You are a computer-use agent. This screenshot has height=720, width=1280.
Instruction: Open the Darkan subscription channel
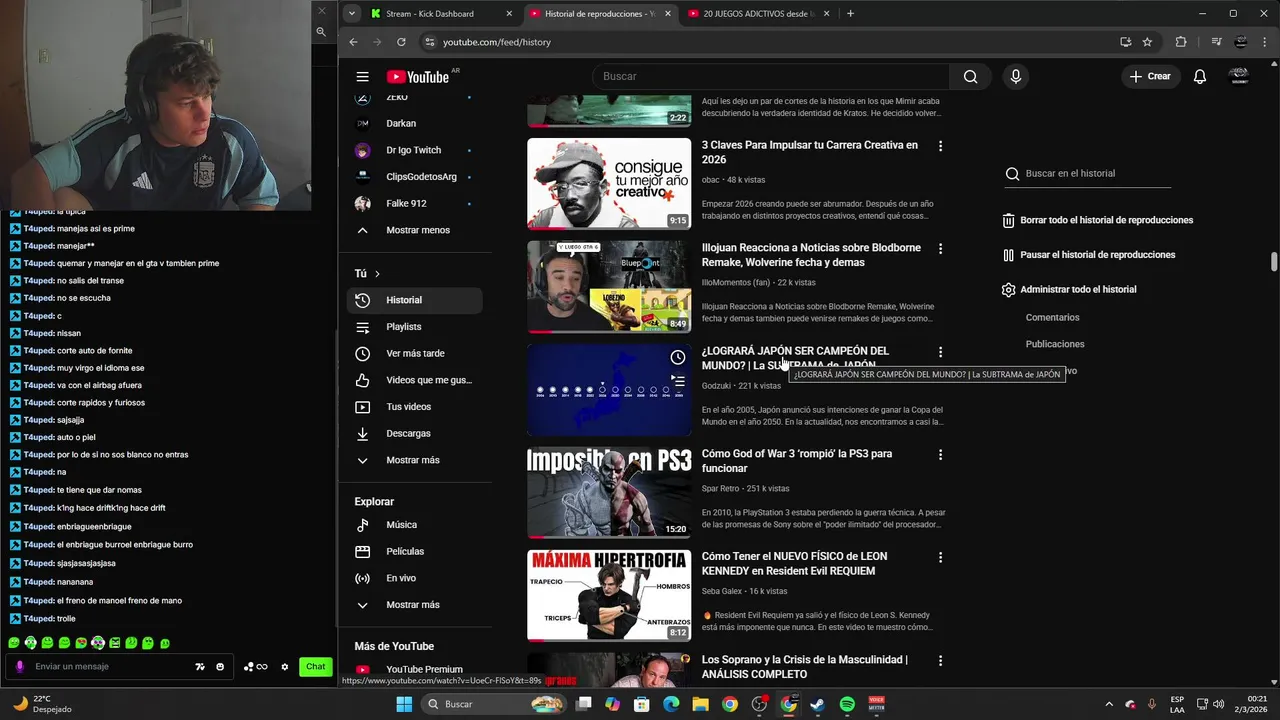(414, 124)
